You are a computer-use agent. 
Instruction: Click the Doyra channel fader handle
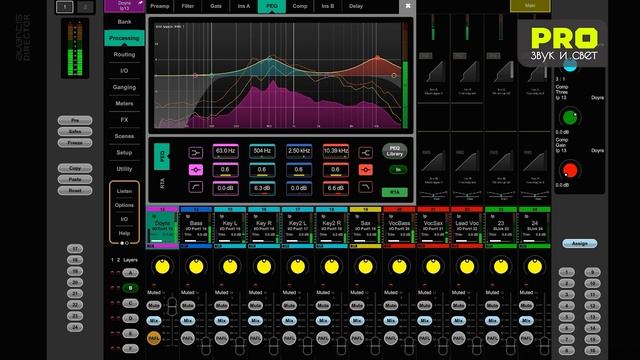point(172,306)
